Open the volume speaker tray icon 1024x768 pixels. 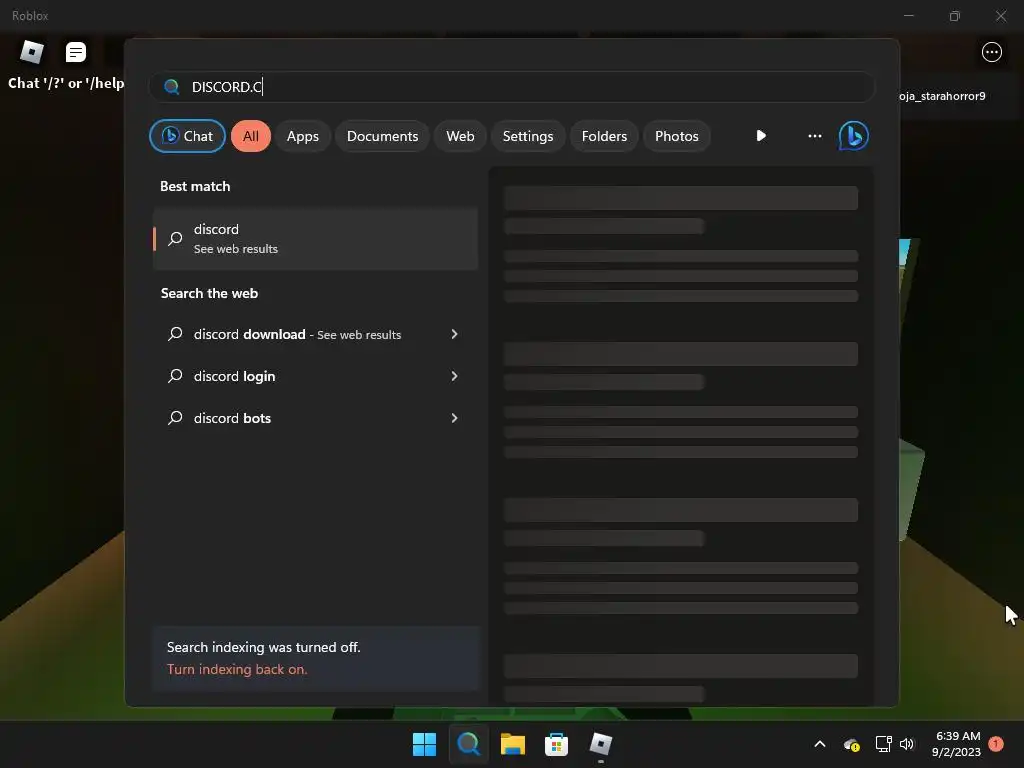(x=906, y=744)
